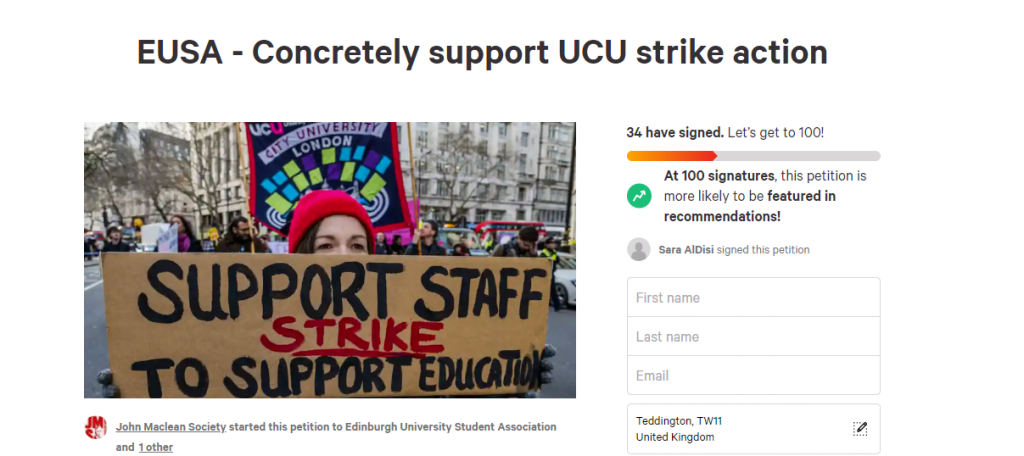Open the "1 other" petition starter link
The height and width of the screenshot is (456, 1024).
tap(155, 448)
